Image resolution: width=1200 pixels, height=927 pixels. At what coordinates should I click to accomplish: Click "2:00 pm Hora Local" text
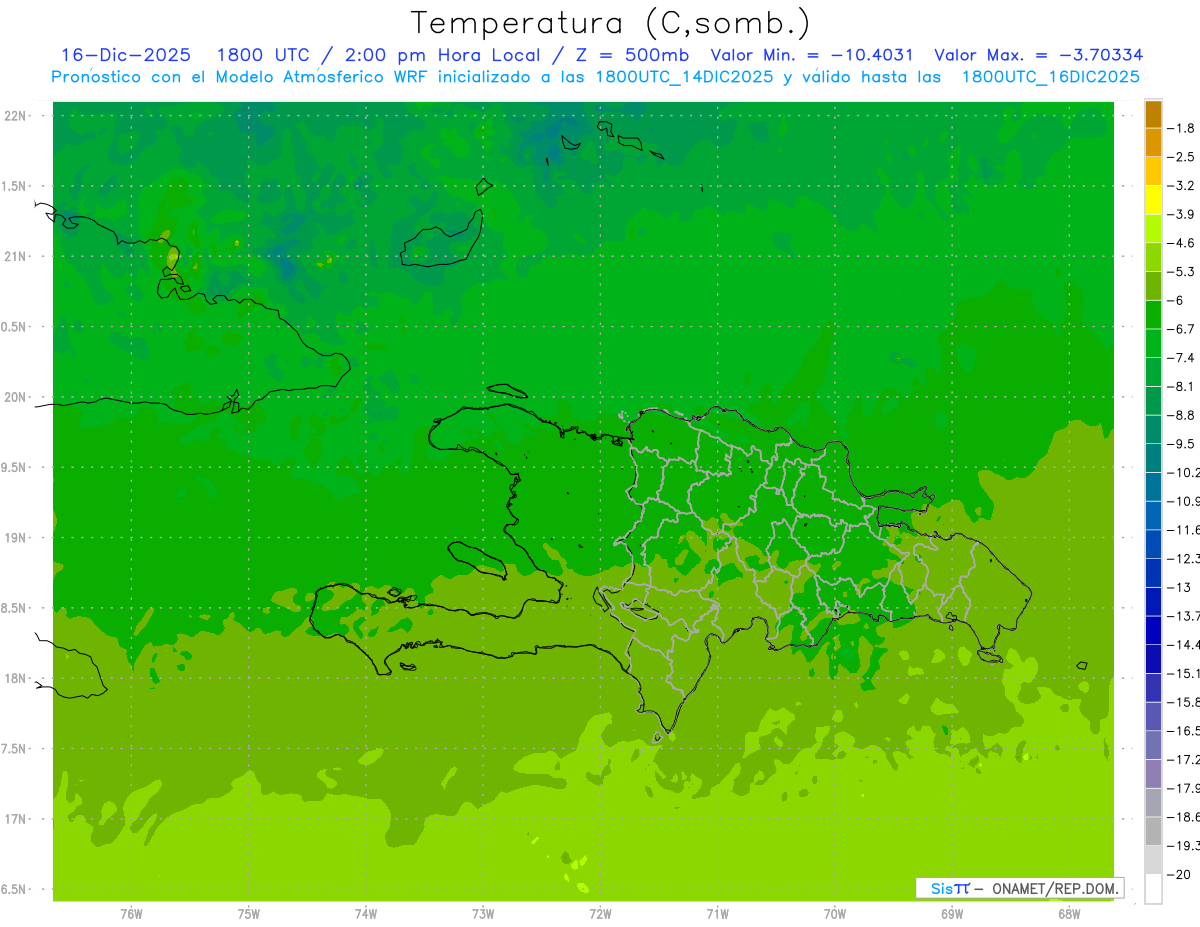pos(442,55)
